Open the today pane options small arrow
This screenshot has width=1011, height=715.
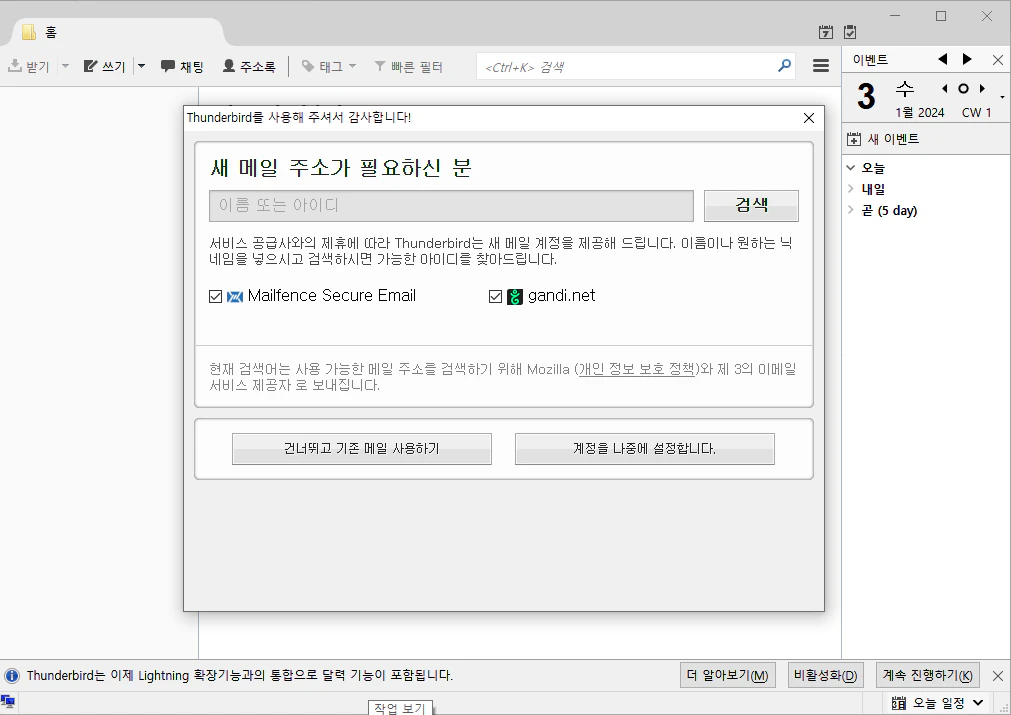pyautogui.click(x=1002, y=97)
